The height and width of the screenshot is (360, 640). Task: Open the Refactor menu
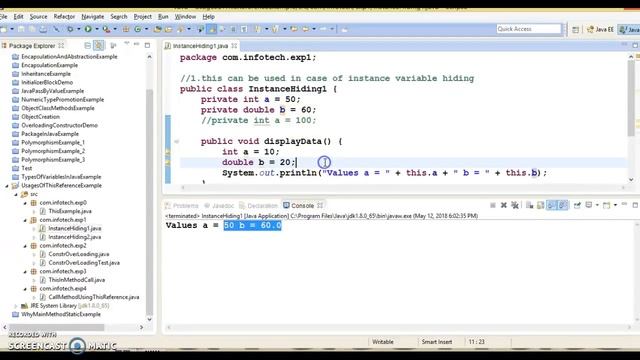click(x=64, y=17)
